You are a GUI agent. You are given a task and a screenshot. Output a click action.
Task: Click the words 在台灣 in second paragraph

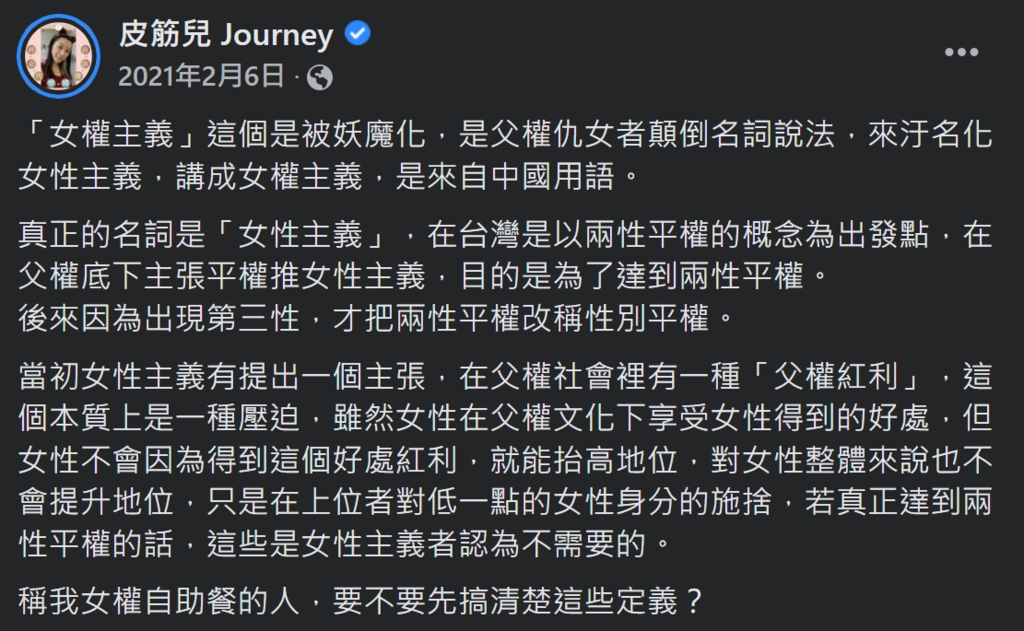(x=474, y=235)
